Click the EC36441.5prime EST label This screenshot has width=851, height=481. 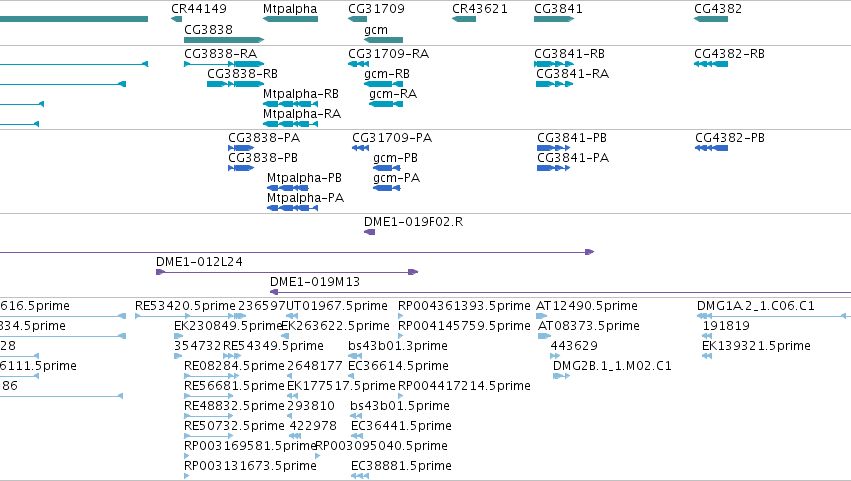[401, 427]
